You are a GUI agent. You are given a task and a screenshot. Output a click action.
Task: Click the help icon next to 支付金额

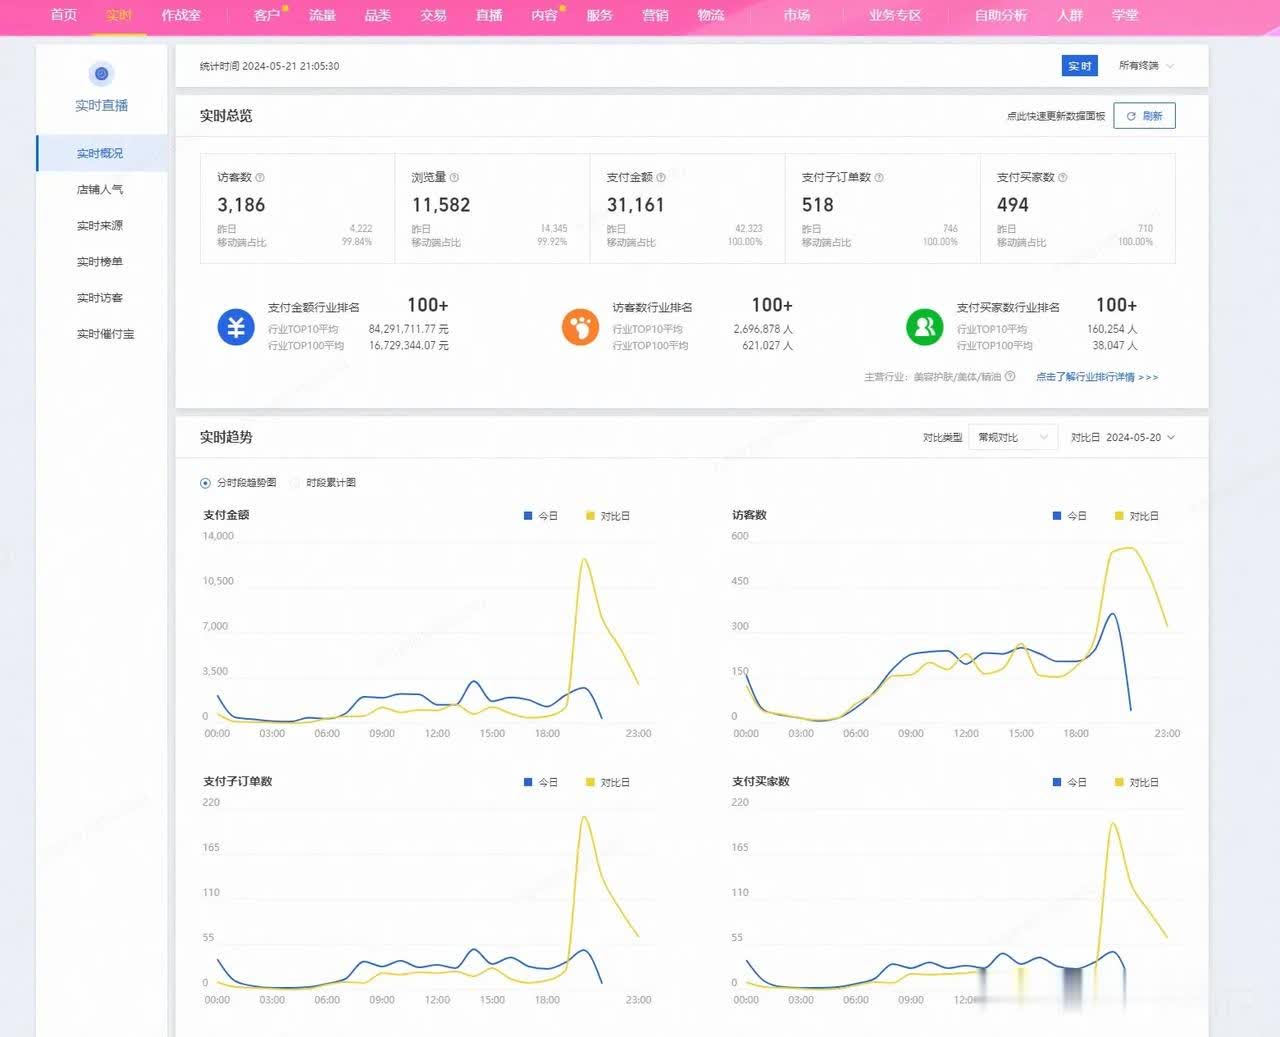click(x=661, y=178)
